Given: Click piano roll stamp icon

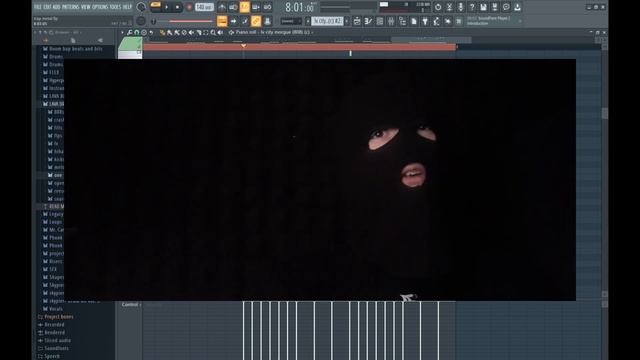Looking at the screenshot, I should [144, 32].
